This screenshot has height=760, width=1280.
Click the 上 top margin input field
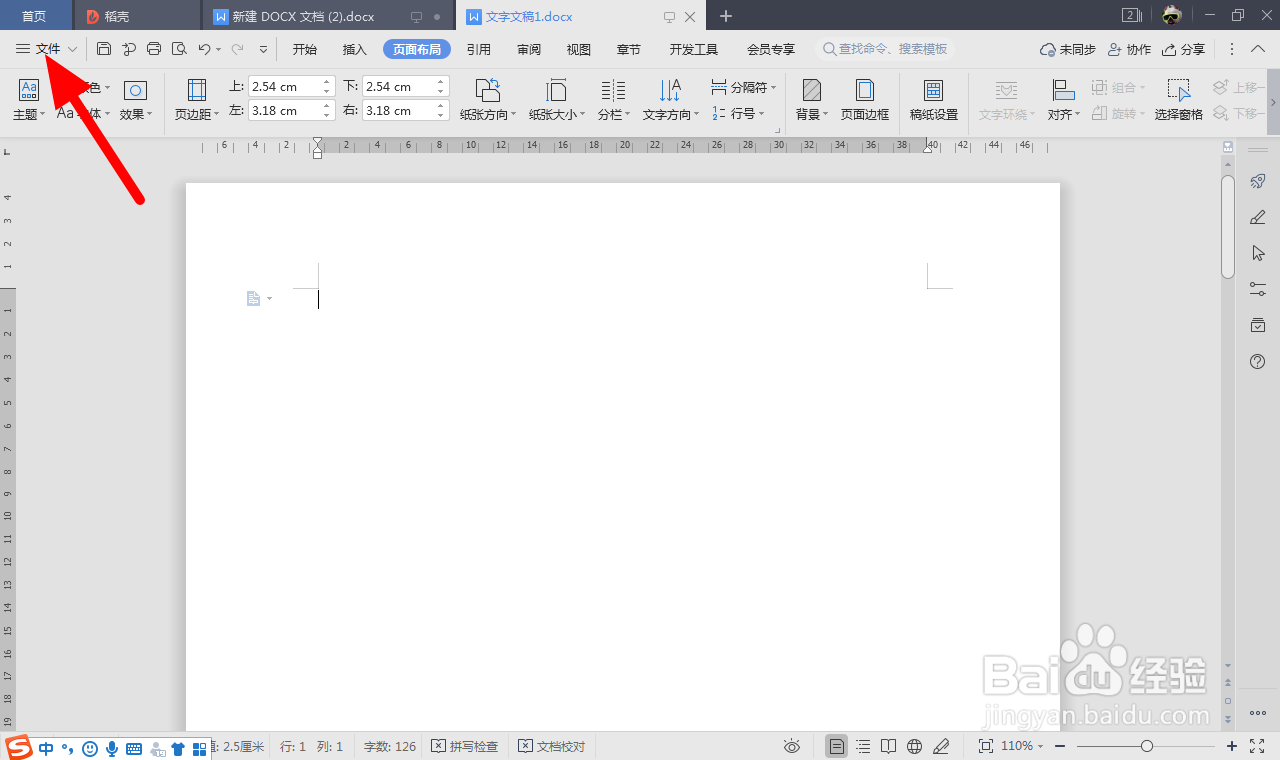(284, 87)
